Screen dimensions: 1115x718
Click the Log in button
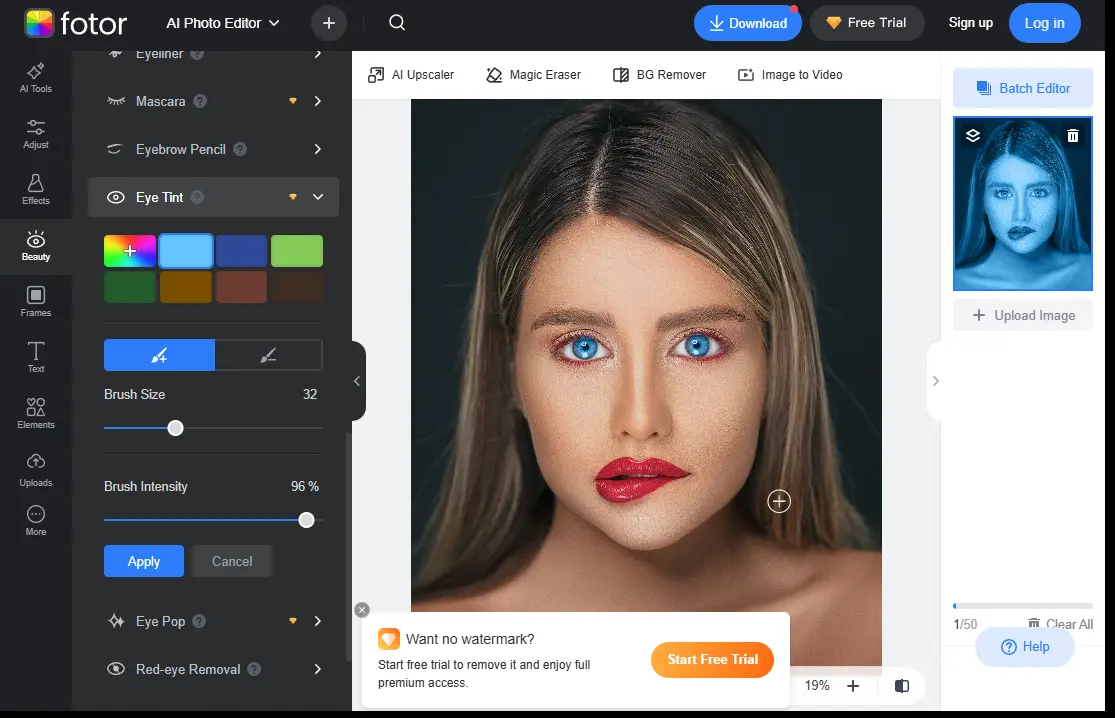coord(1044,23)
